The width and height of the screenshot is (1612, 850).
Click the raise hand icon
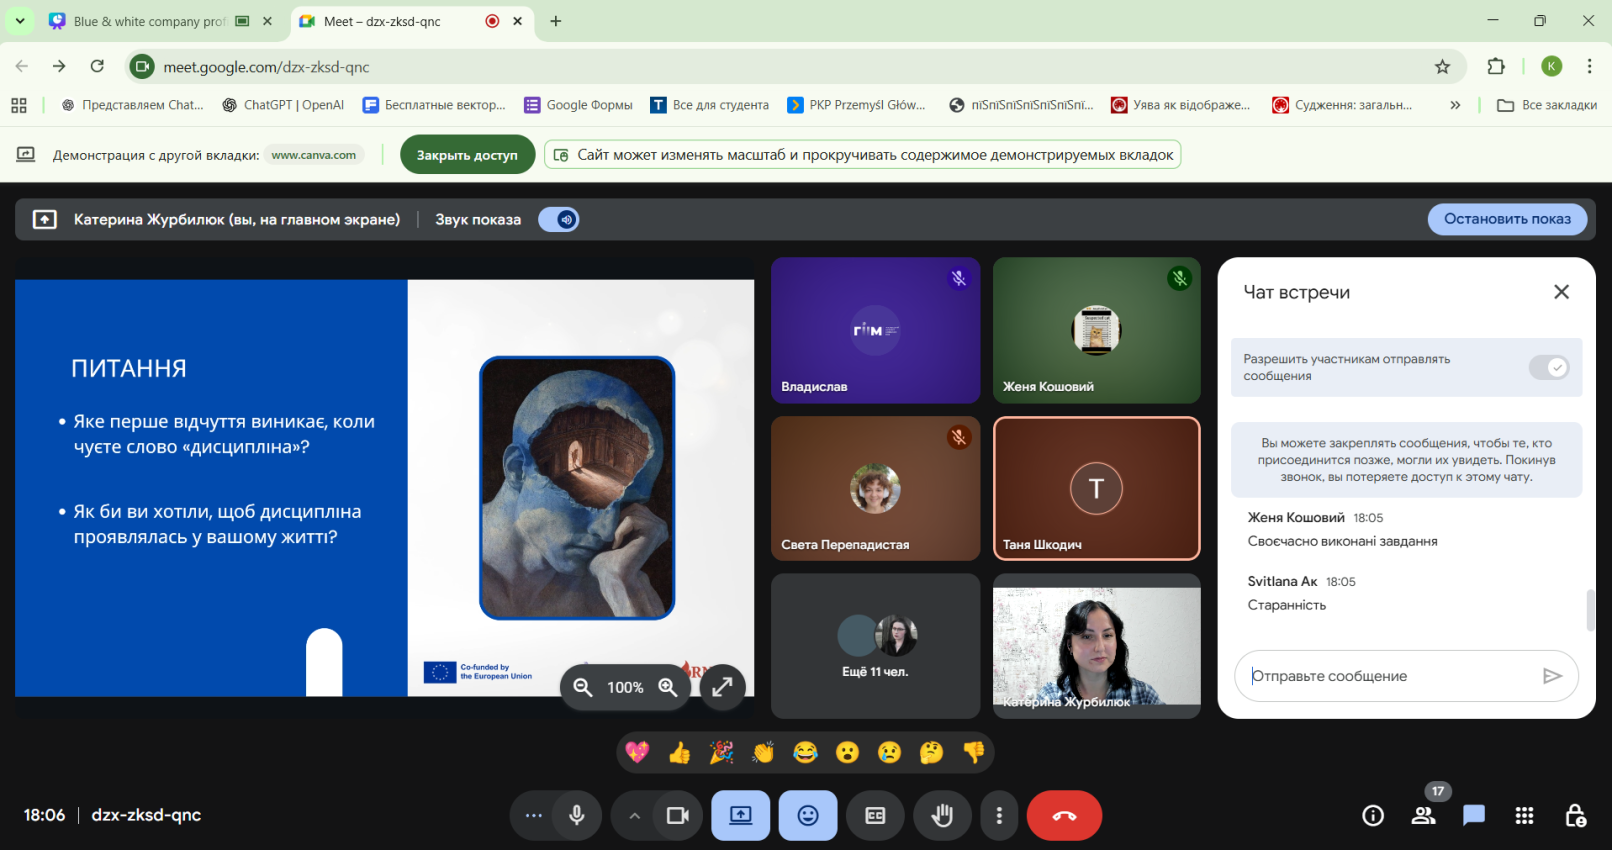941,816
